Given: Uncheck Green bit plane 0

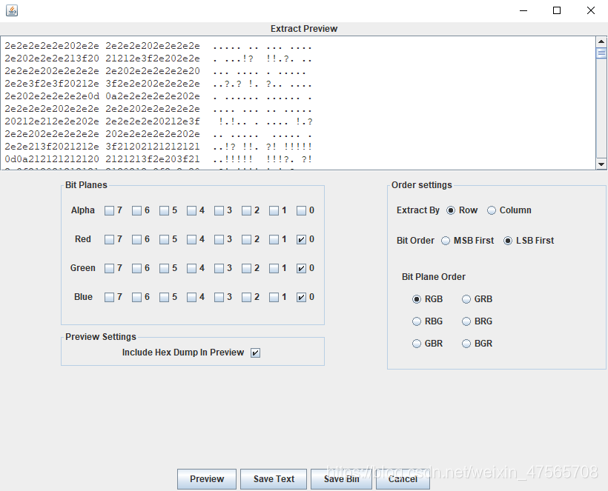Looking at the screenshot, I should pyautogui.click(x=301, y=268).
